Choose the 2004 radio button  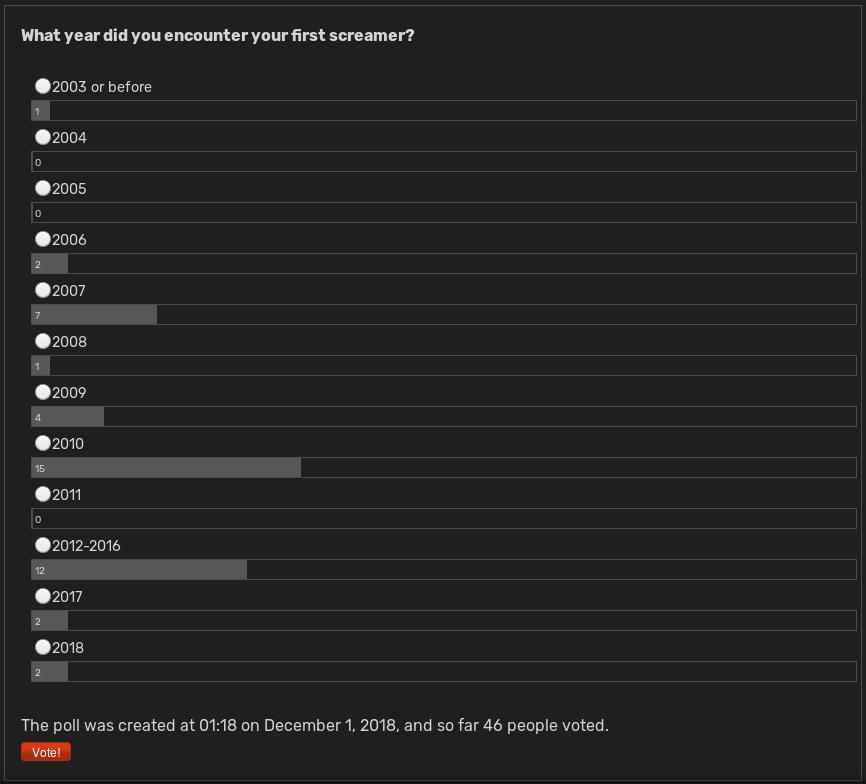(x=43, y=137)
